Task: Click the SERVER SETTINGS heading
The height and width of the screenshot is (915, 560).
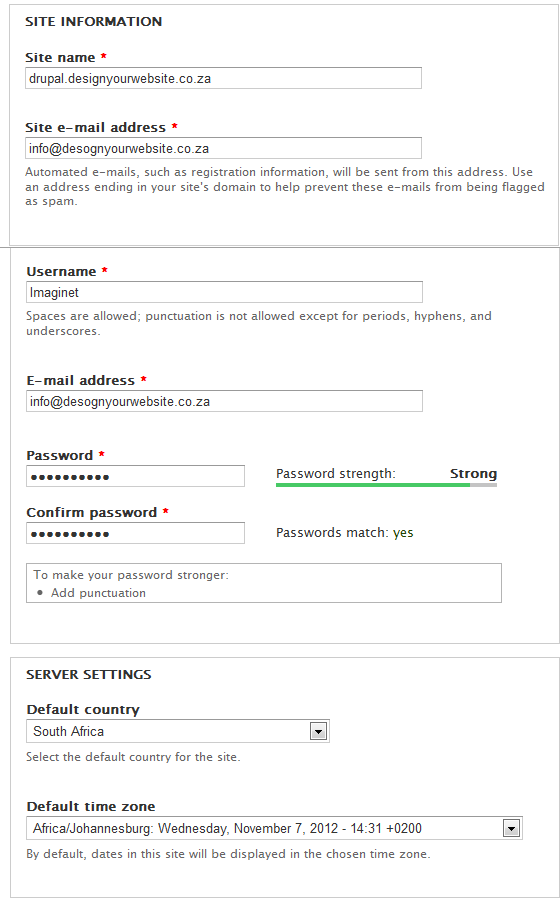Action: coord(89,675)
